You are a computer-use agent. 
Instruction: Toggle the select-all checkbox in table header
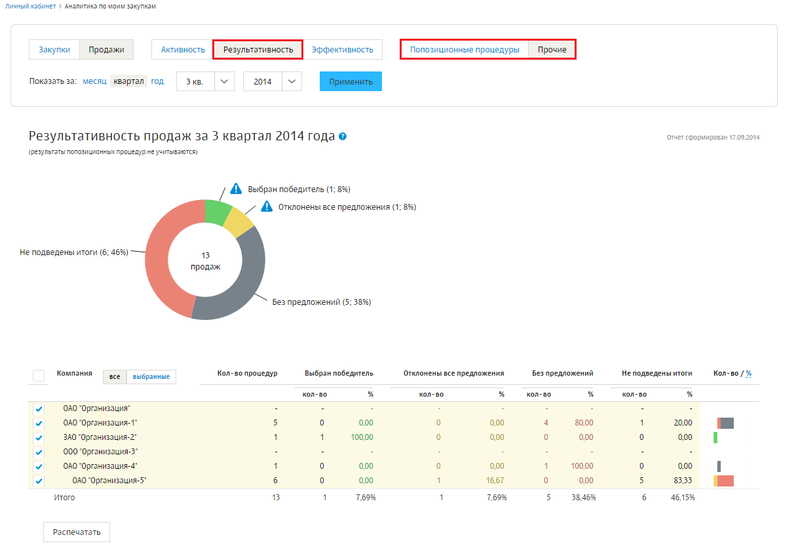tap(39, 376)
